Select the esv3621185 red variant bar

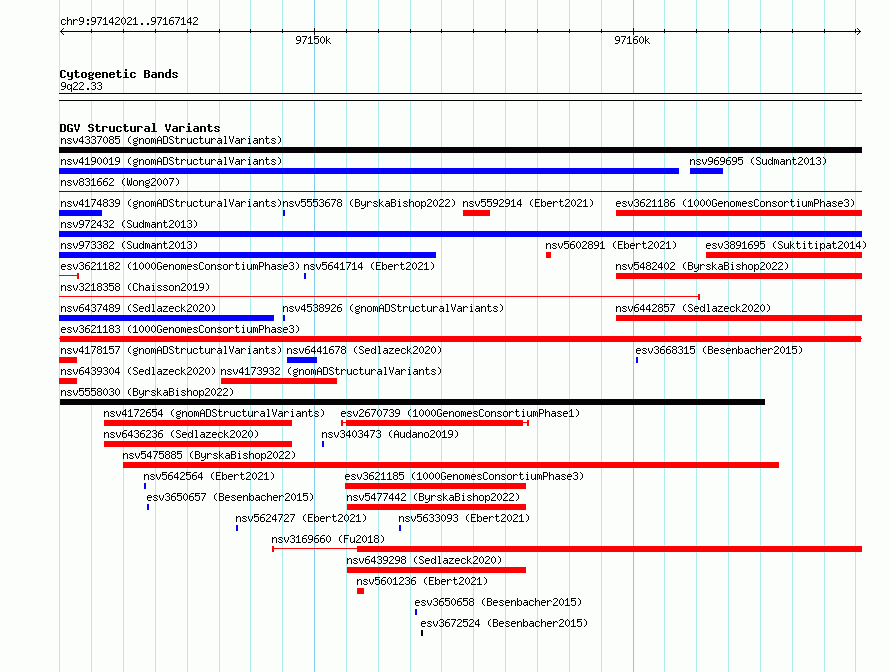435,486
